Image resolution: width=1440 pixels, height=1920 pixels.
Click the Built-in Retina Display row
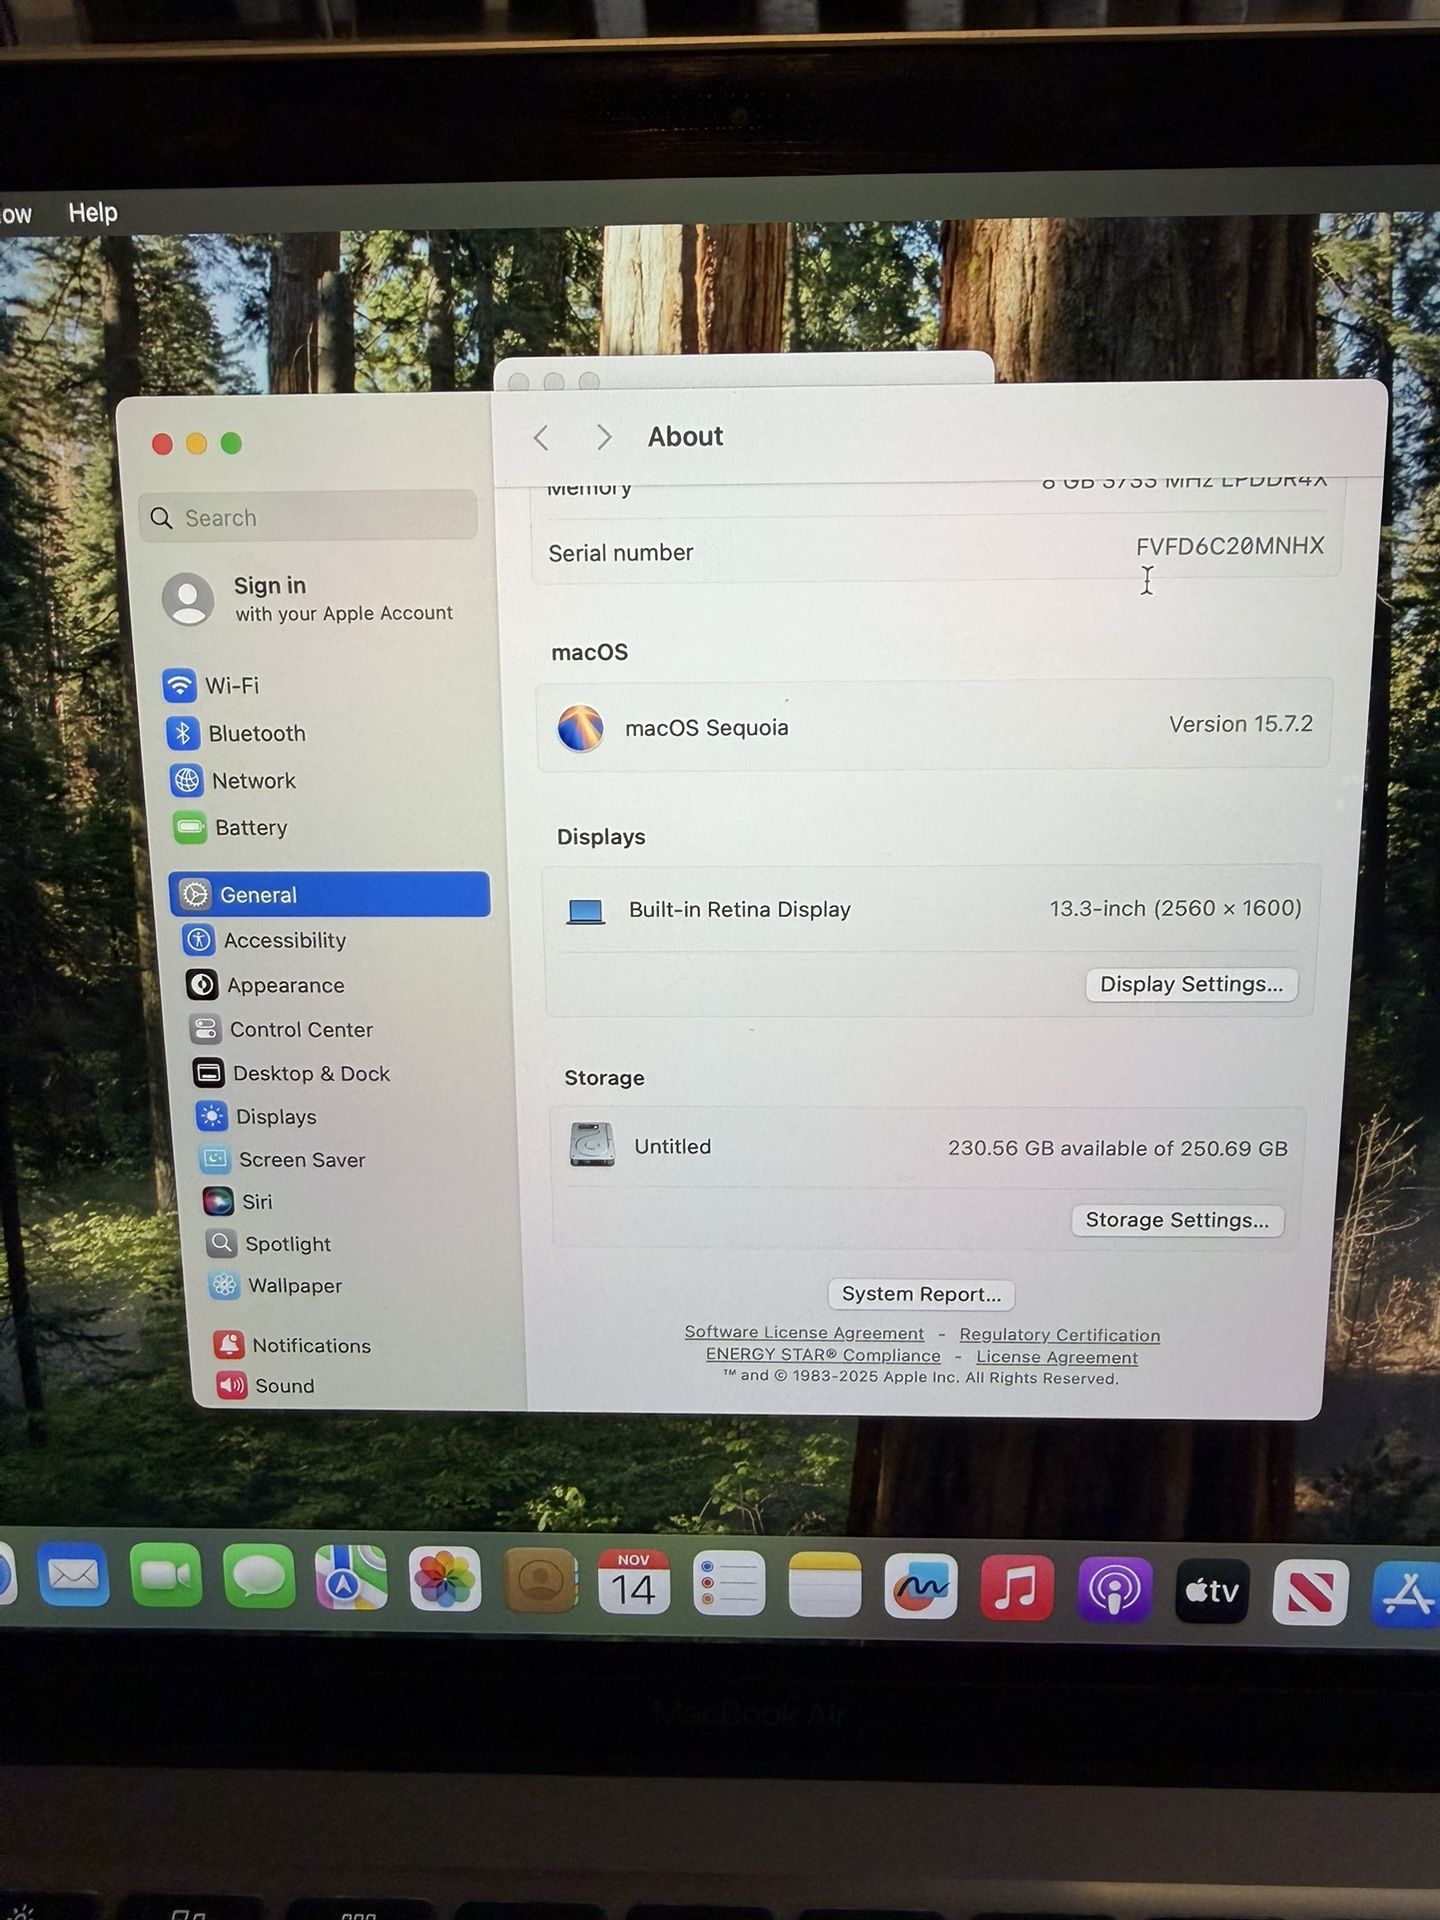(934, 909)
